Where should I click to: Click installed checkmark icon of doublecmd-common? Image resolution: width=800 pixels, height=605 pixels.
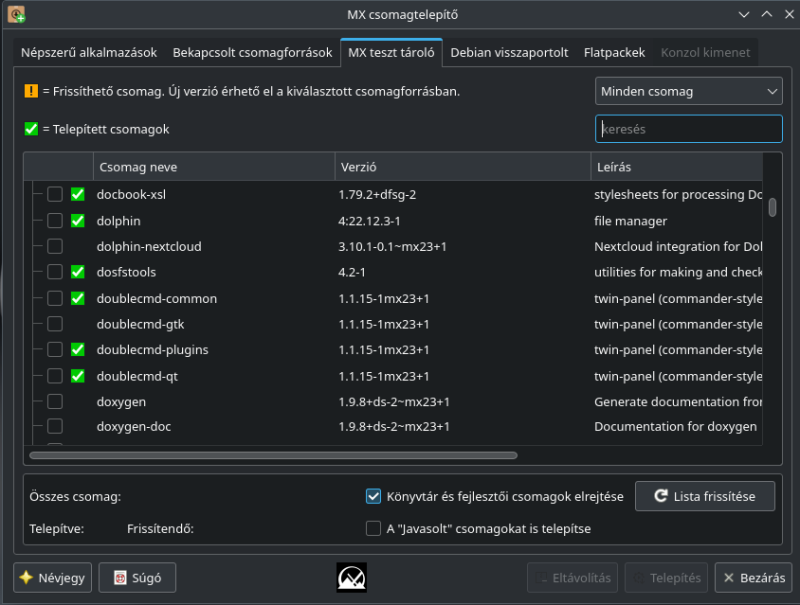coord(78,298)
